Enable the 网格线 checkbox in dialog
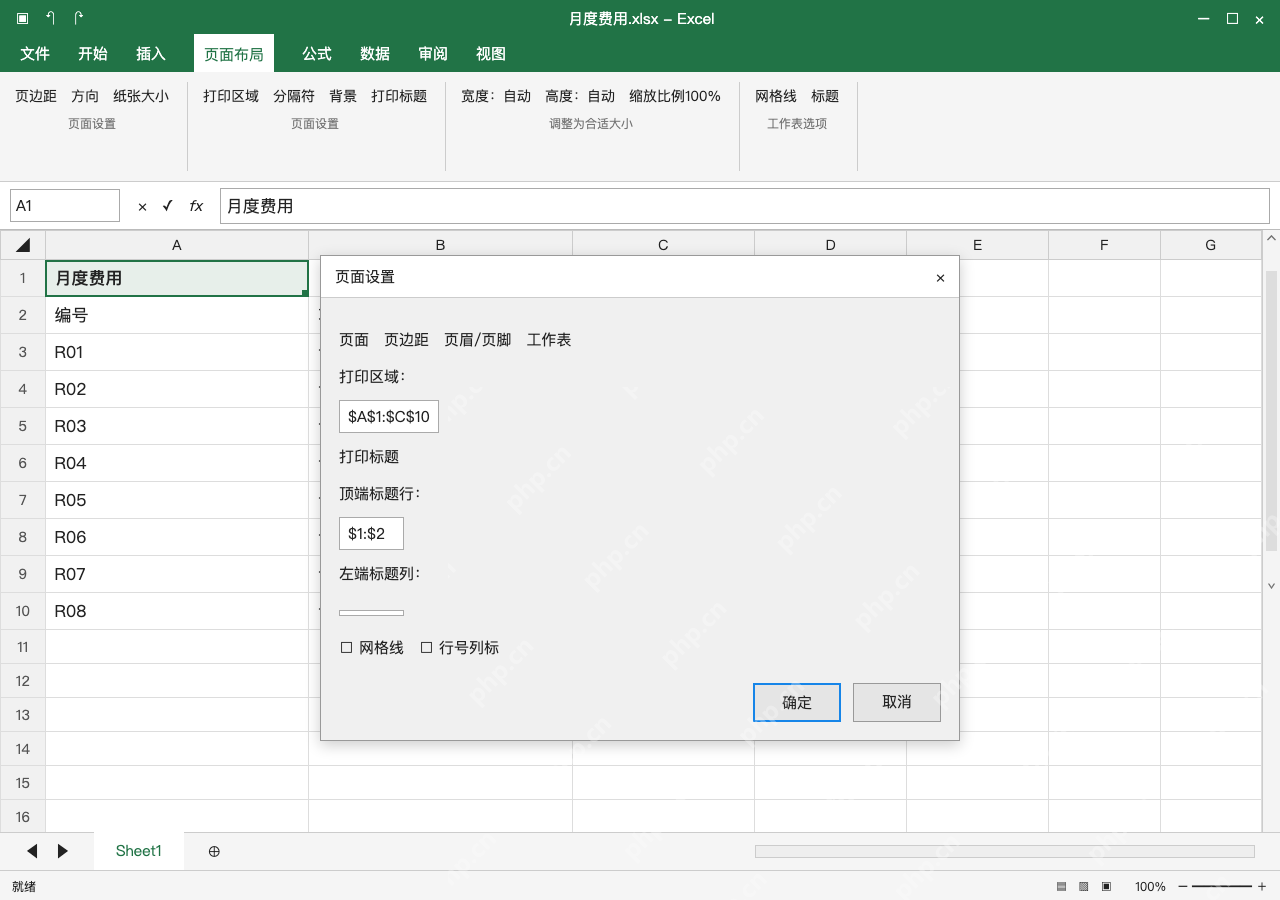Screen dimensions: 1280x900 [x=347, y=648]
